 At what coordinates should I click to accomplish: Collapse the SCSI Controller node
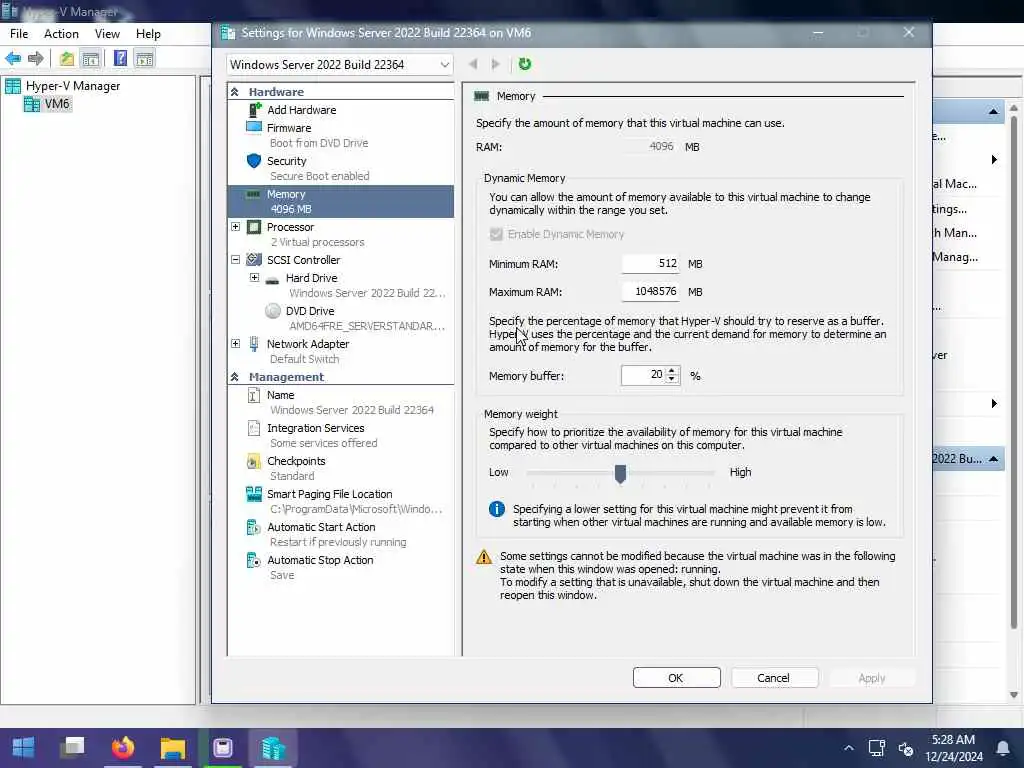click(236, 259)
